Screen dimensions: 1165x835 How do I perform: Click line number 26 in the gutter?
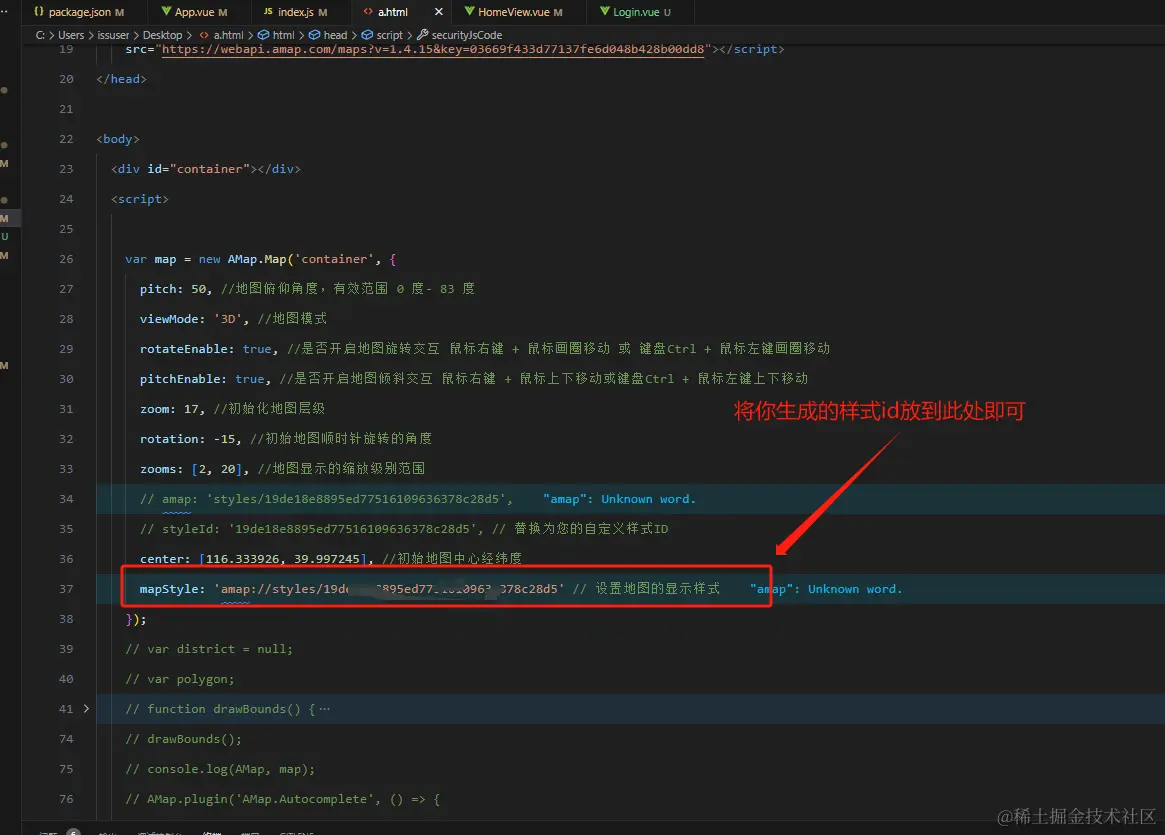point(66,259)
